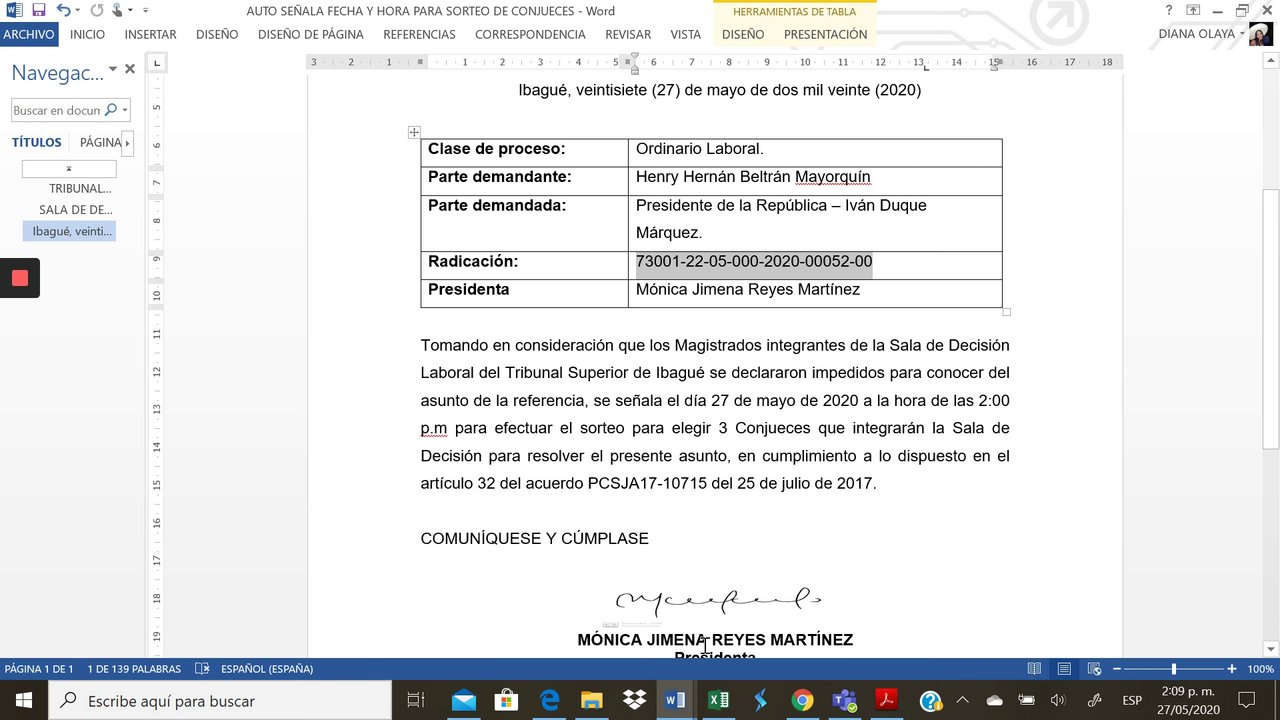Image resolution: width=1280 pixels, height=720 pixels.
Task: Click the handwritten signature image
Action: click(718, 600)
